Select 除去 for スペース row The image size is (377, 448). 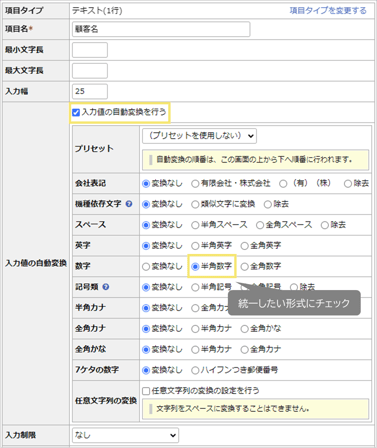click(325, 225)
